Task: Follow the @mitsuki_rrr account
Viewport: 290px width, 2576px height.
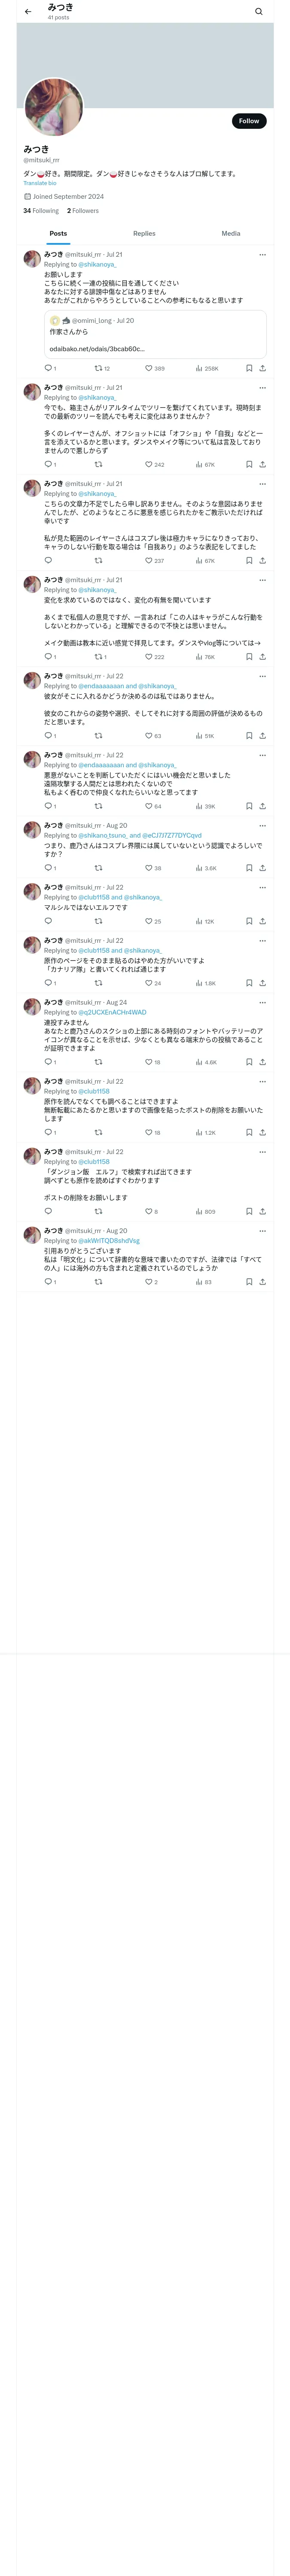Action: click(249, 121)
